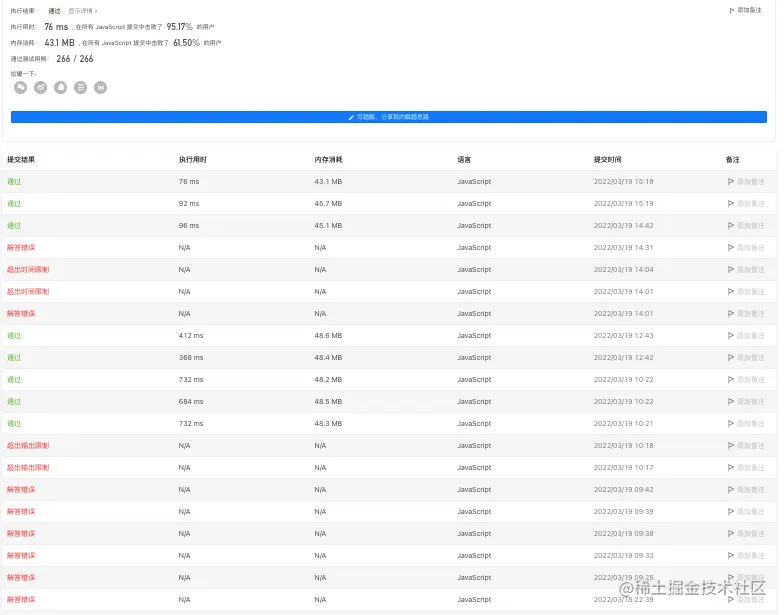784x615 pixels.
Task: Open the 通过 result of the 368 ms submission
Action: point(14,358)
